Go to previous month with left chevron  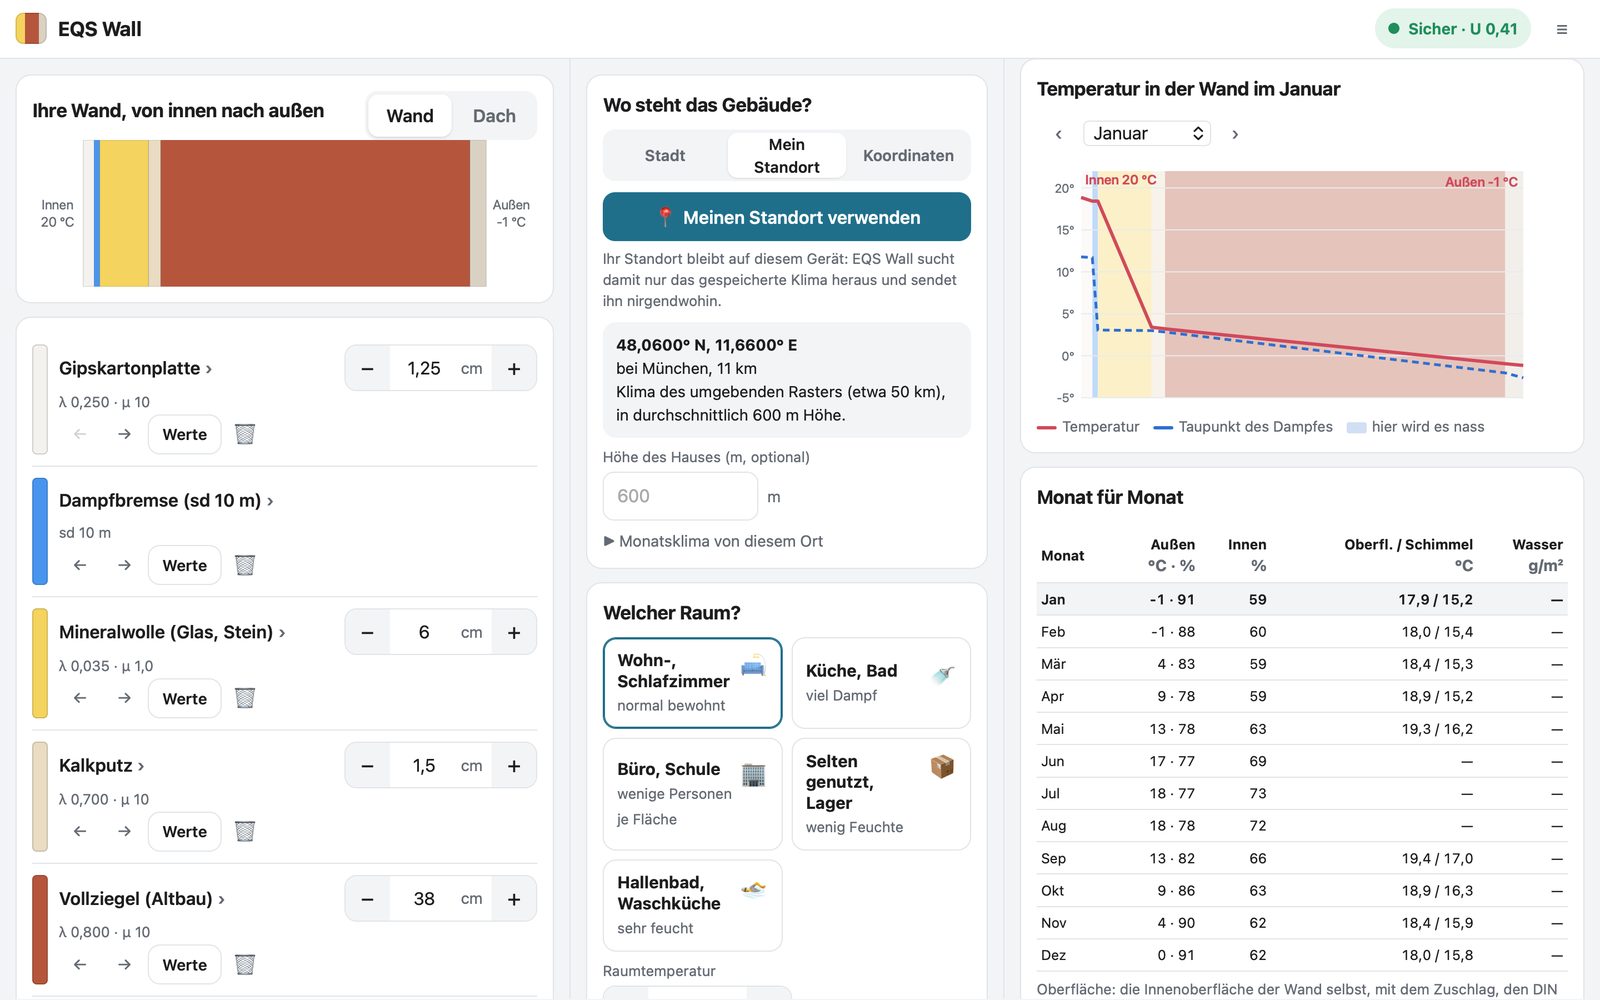click(x=1059, y=134)
